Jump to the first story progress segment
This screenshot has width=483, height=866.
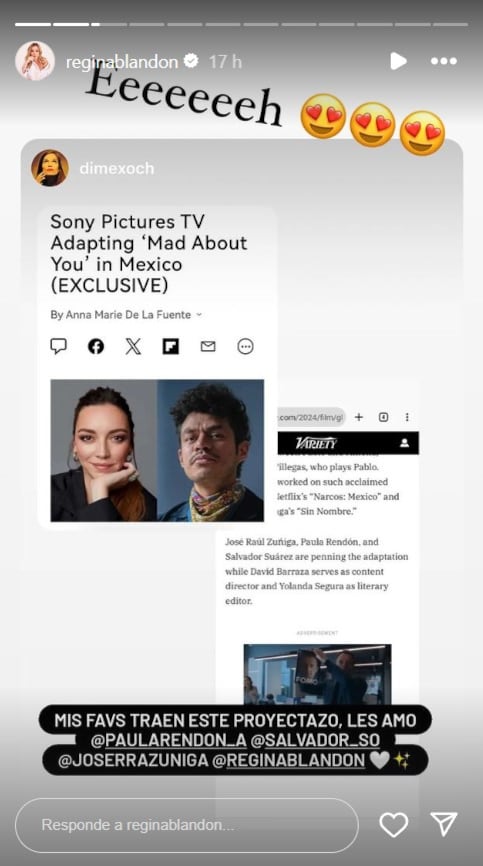click(33, 24)
